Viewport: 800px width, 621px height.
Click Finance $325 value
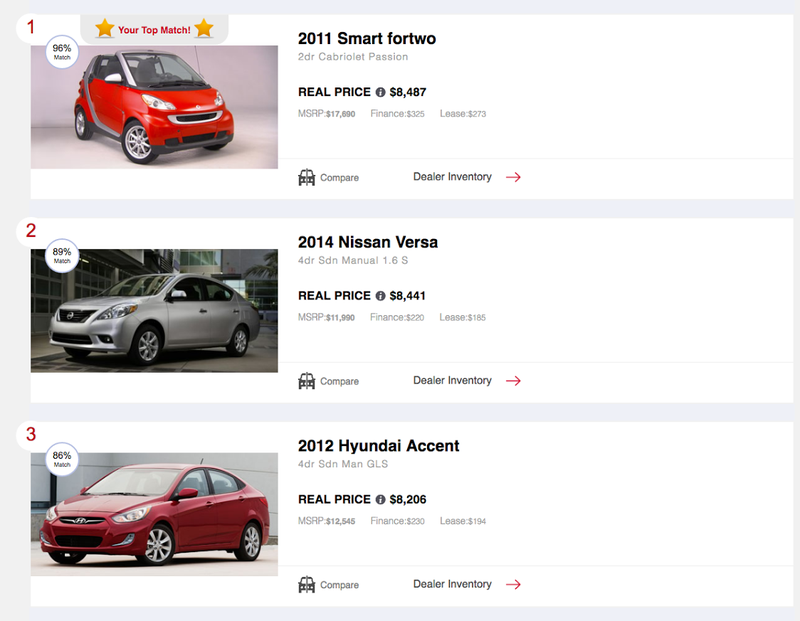(415, 114)
